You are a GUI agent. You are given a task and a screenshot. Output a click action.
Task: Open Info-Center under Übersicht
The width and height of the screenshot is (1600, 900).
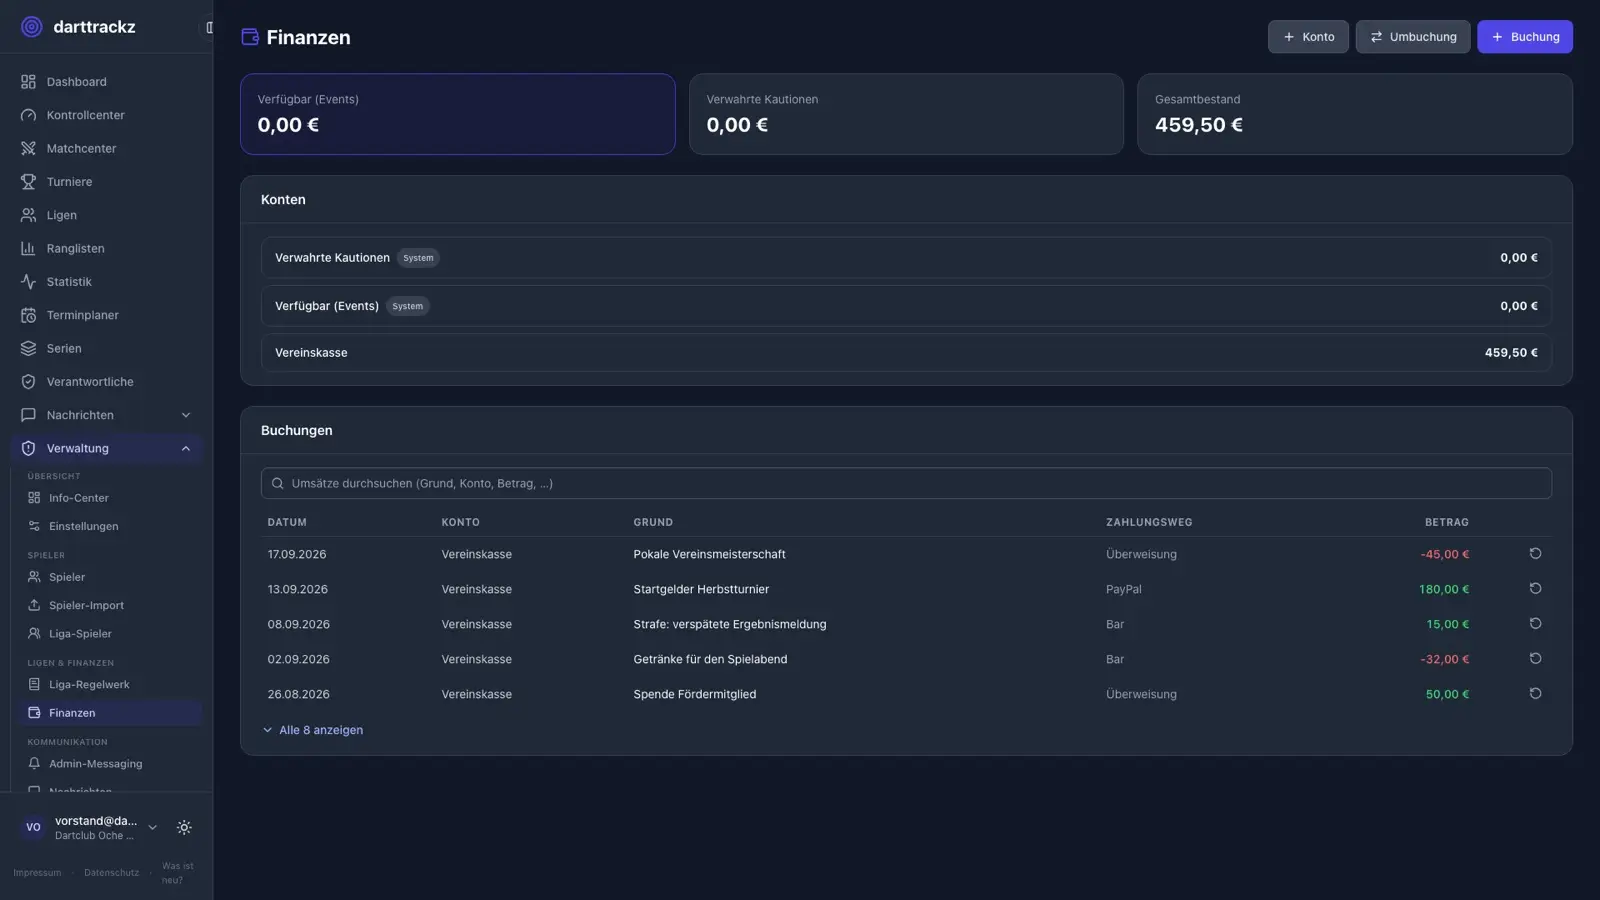click(x=111, y=498)
